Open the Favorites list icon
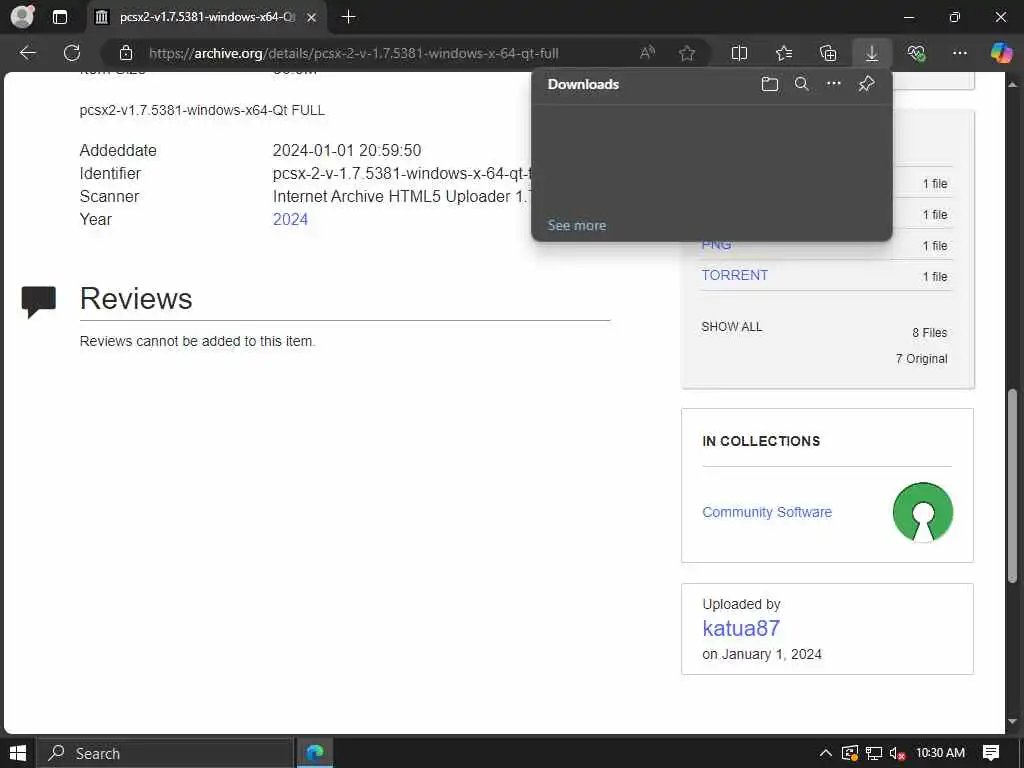The height and width of the screenshot is (768, 1024). click(x=784, y=53)
